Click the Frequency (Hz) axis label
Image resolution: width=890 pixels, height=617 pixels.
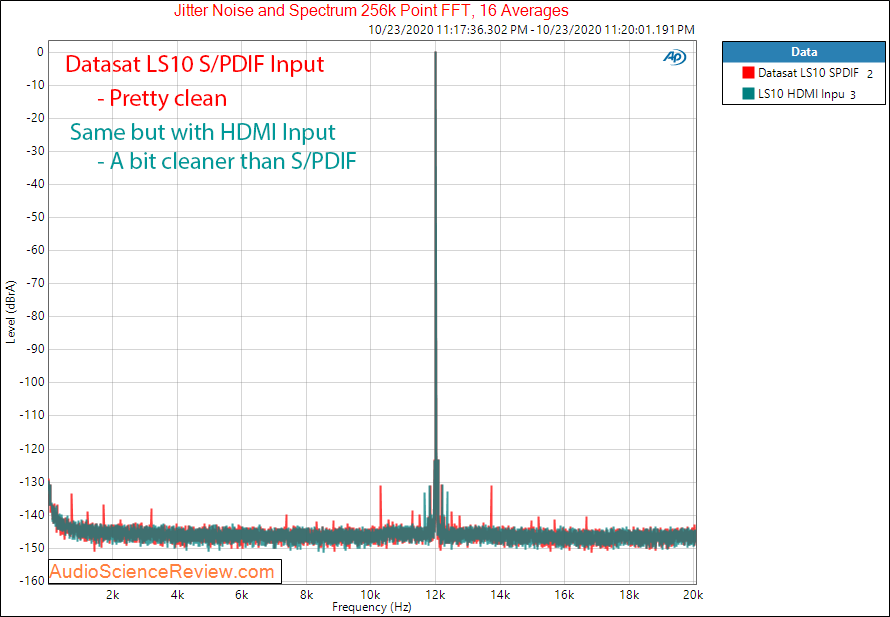click(371, 607)
